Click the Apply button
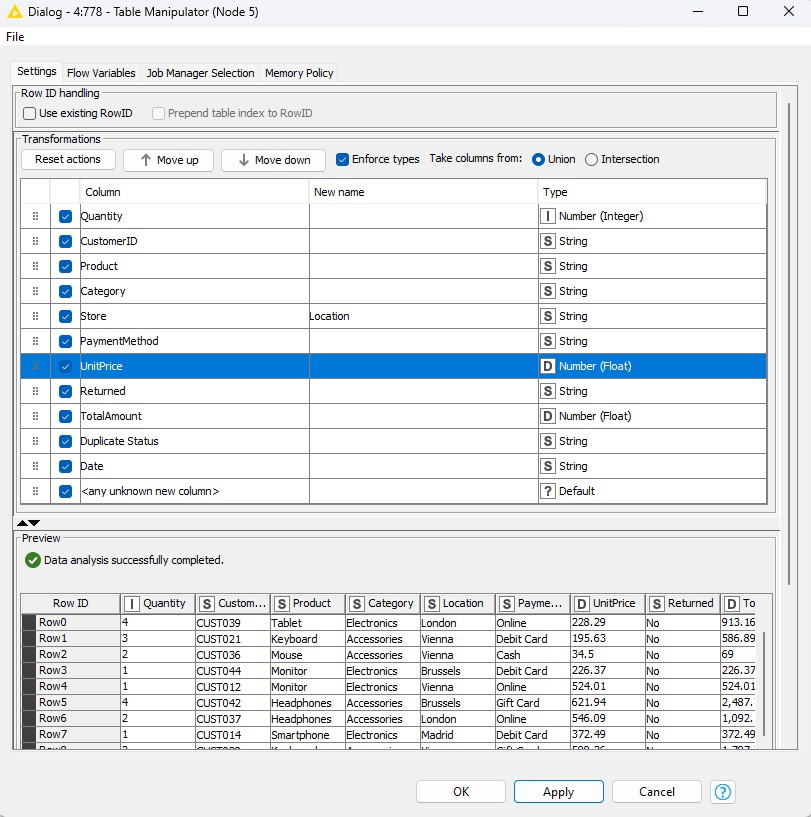 [x=558, y=791]
